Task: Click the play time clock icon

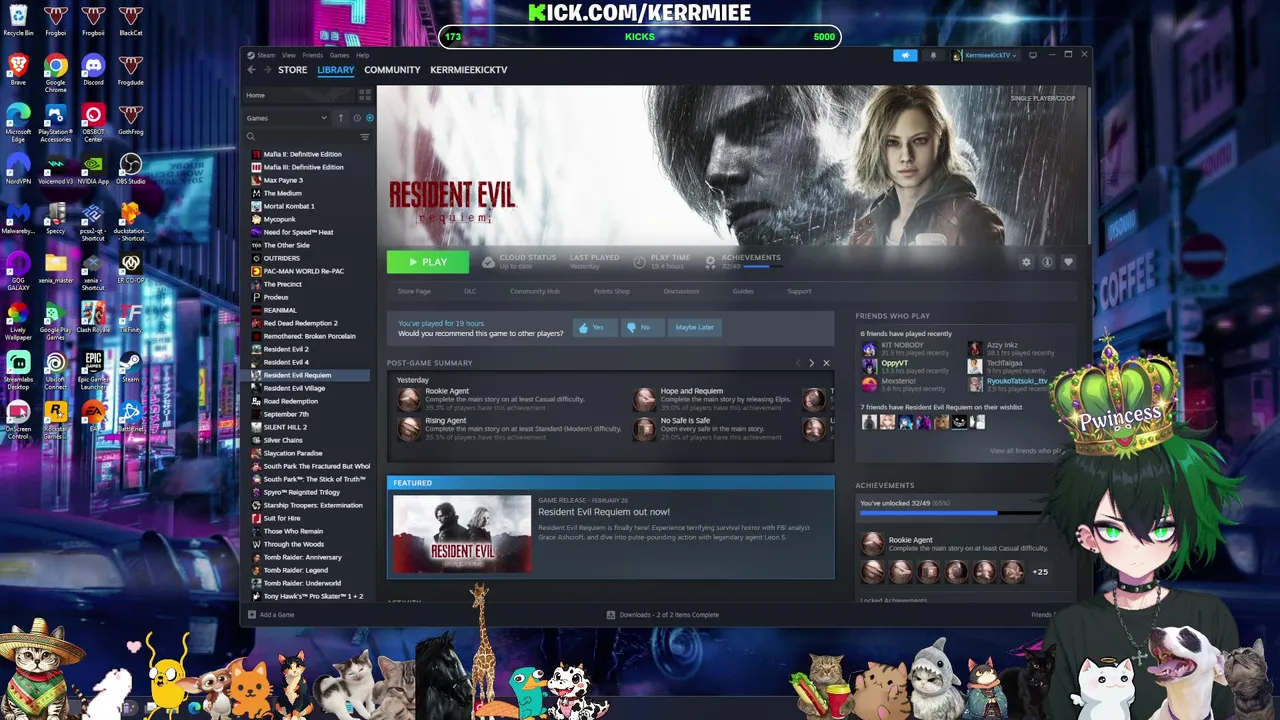Action: point(639,262)
